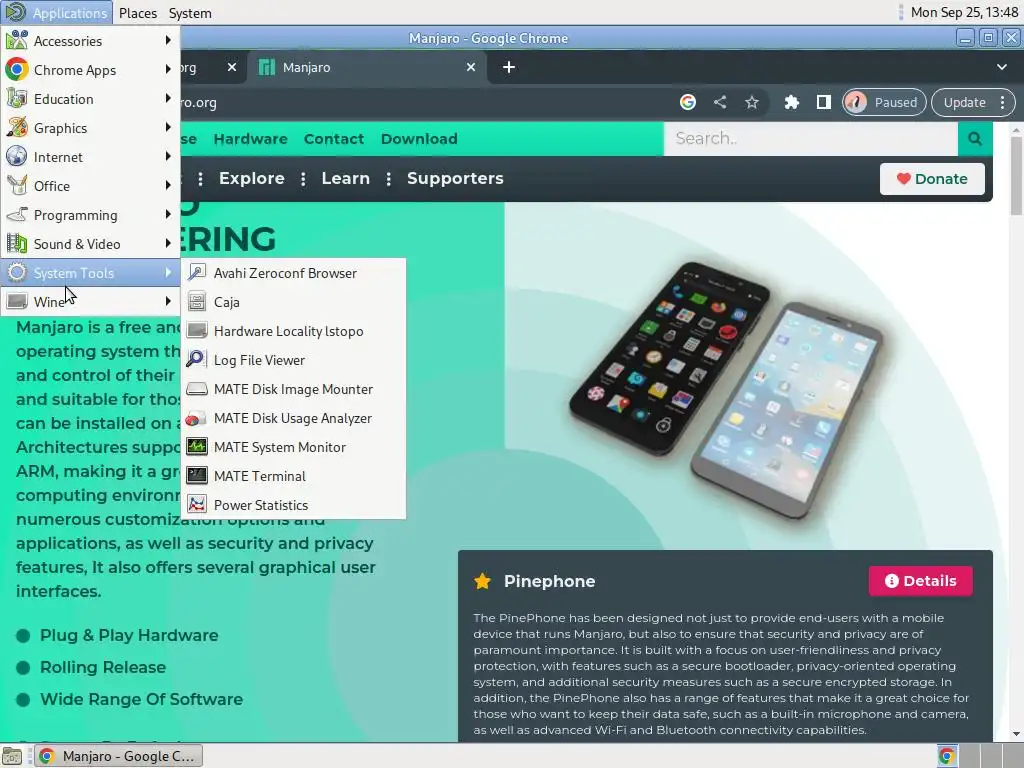Open Hardware Locality lstopo icon

pos(197,330)
